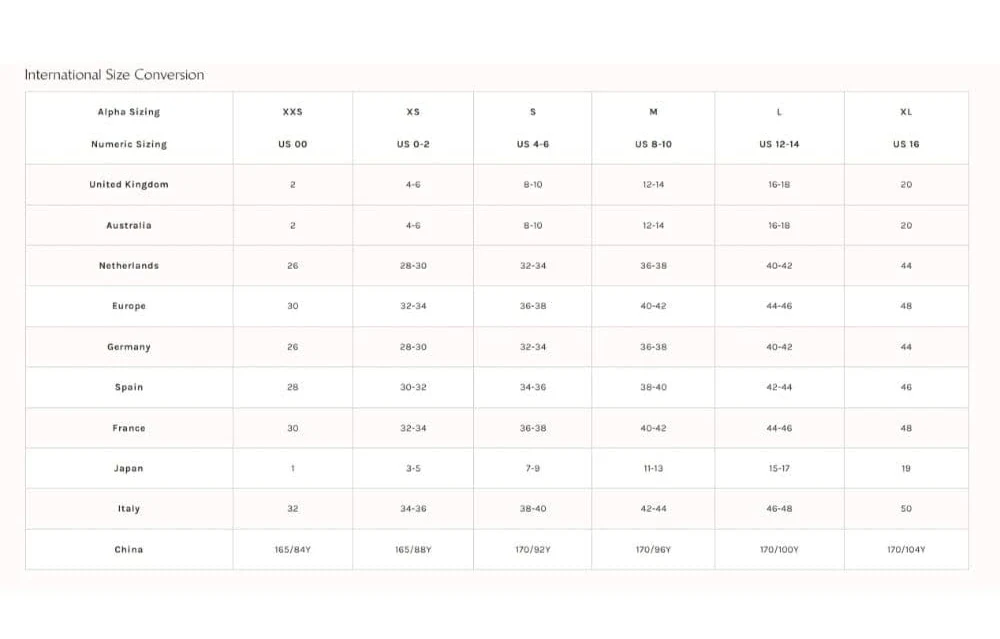Click the China 165/84Y size cell
This screenshot has height=639, width=1000.
coord(292,549)
